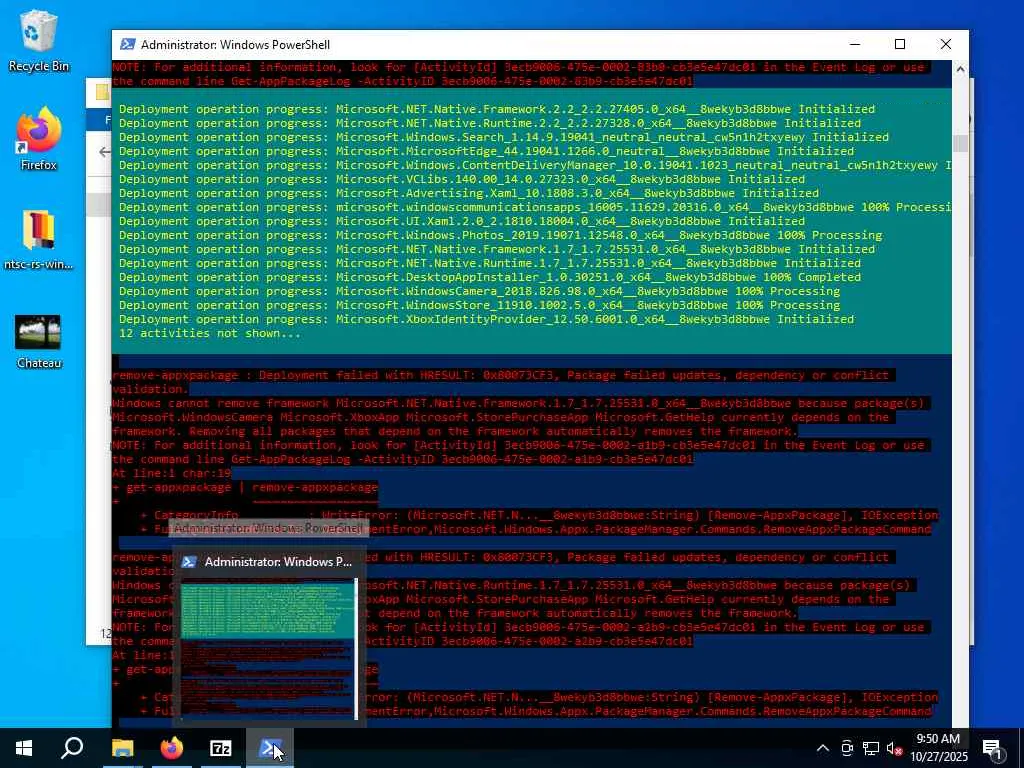Screen dimensions: 1024x768
Task: Click the Microsoft.DesktopAppInstaller 100% Completed line
Action: 490,277
